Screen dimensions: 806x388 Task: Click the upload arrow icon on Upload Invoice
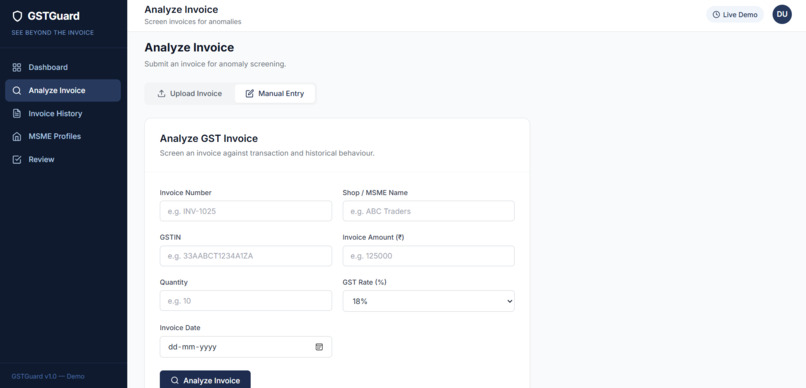click(x=161, y=94)
